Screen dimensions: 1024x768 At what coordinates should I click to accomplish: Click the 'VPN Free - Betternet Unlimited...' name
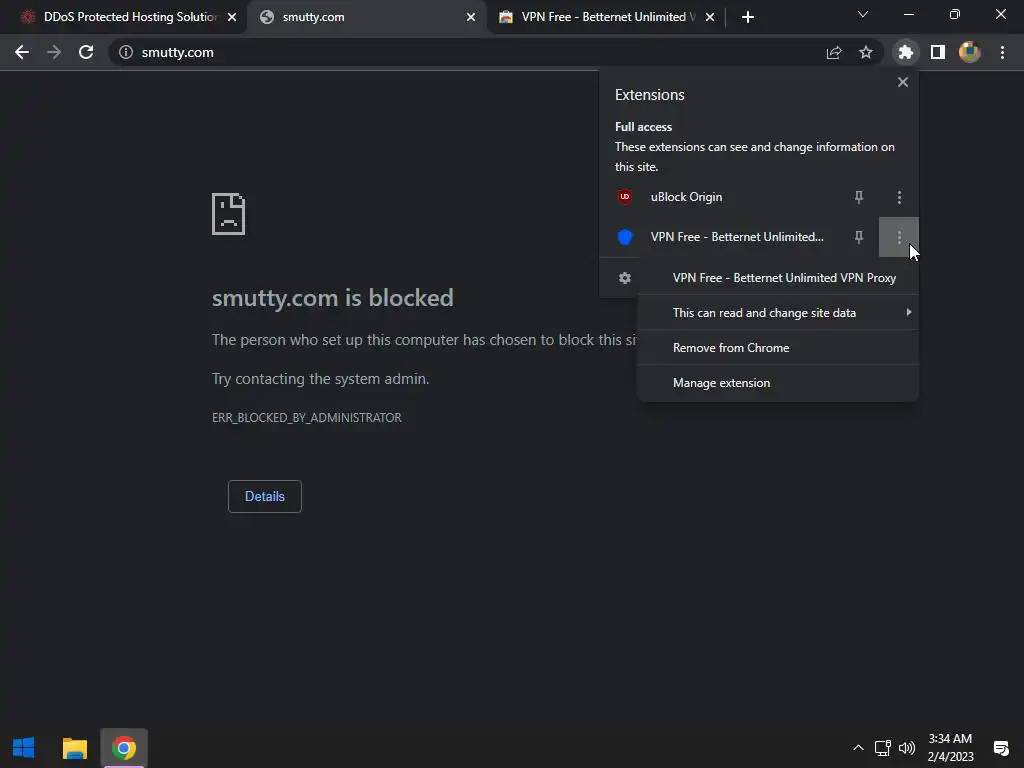pos(737,237)
